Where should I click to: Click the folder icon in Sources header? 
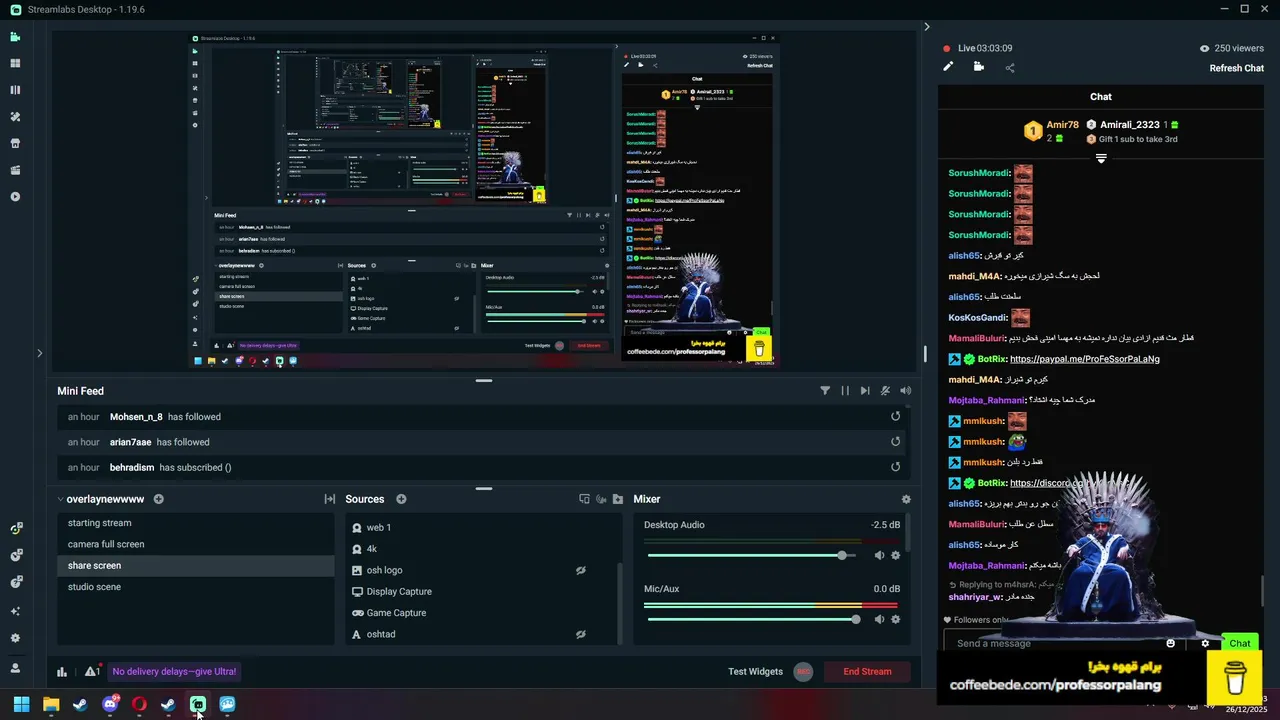pos(618,499)
